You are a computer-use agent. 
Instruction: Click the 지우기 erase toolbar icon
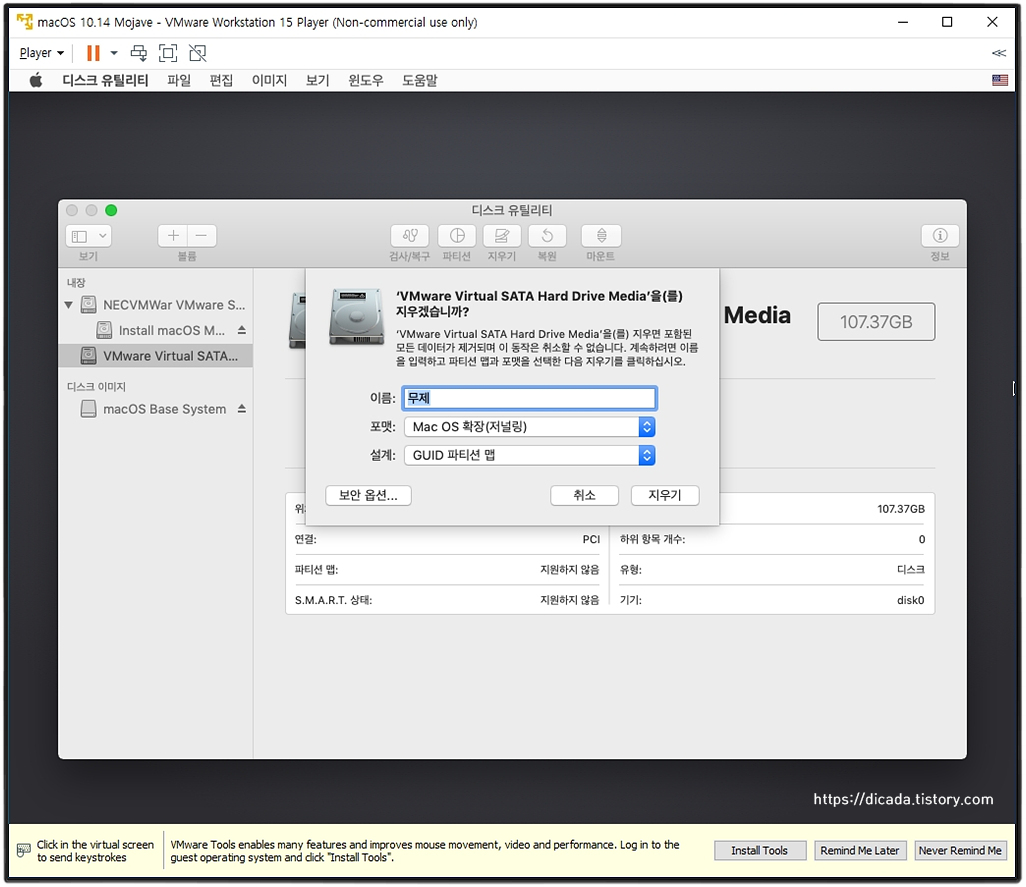[502, 235]
